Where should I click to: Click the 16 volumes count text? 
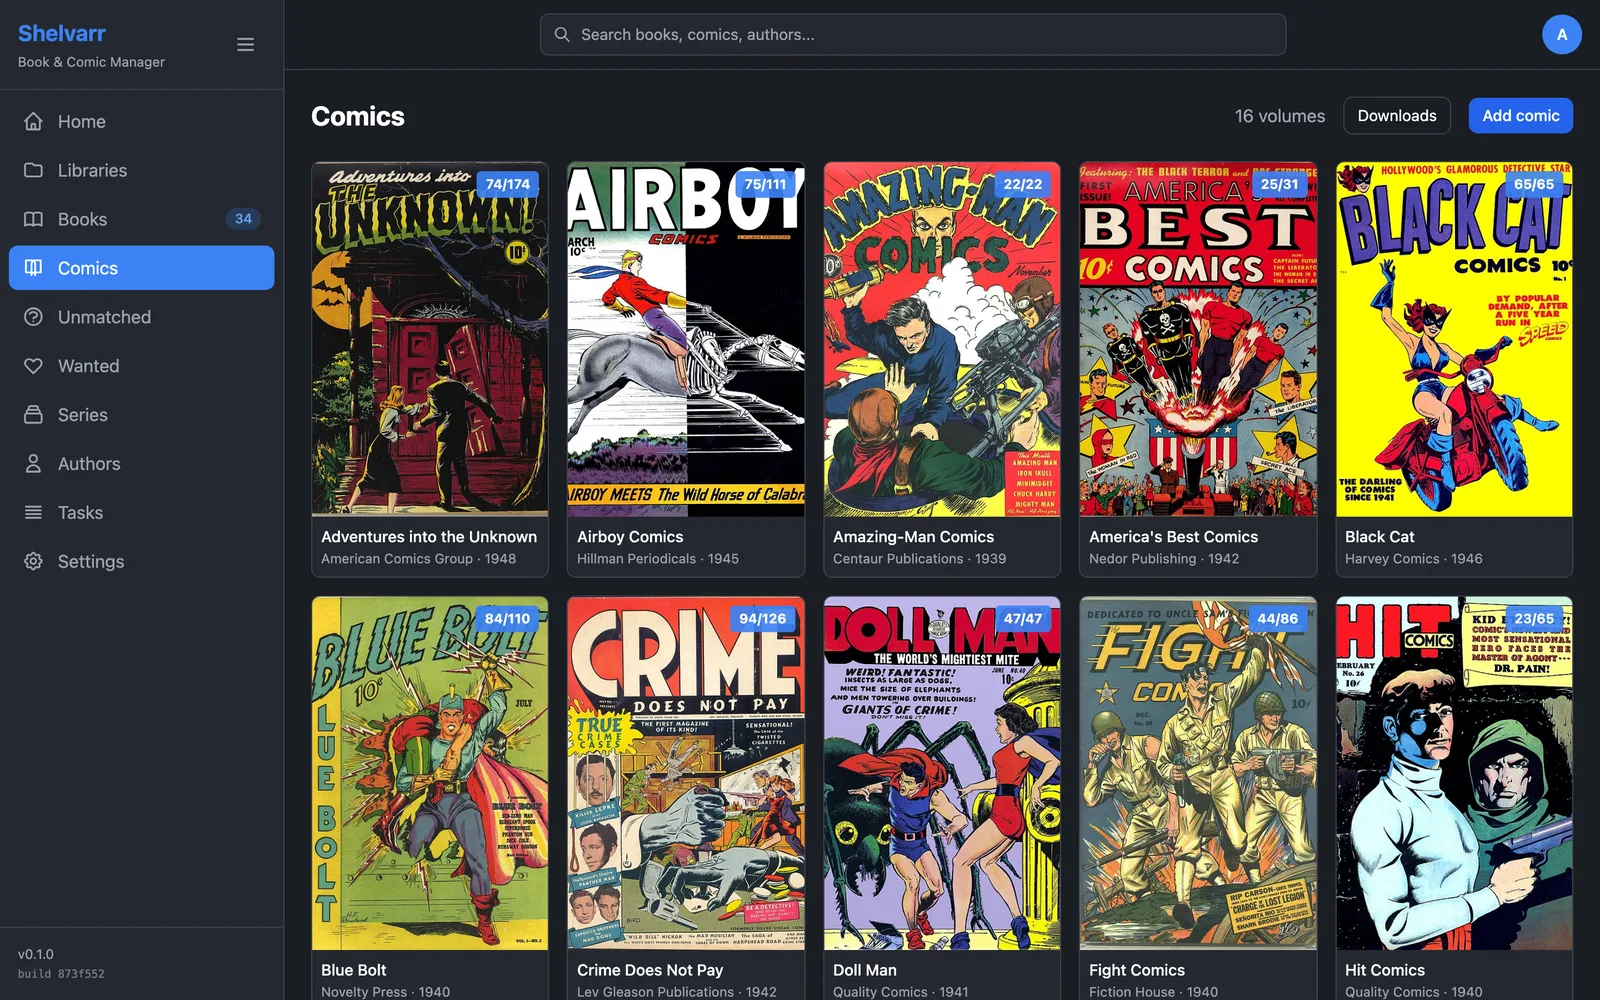pyautogui.click(x=1279, y=116)
